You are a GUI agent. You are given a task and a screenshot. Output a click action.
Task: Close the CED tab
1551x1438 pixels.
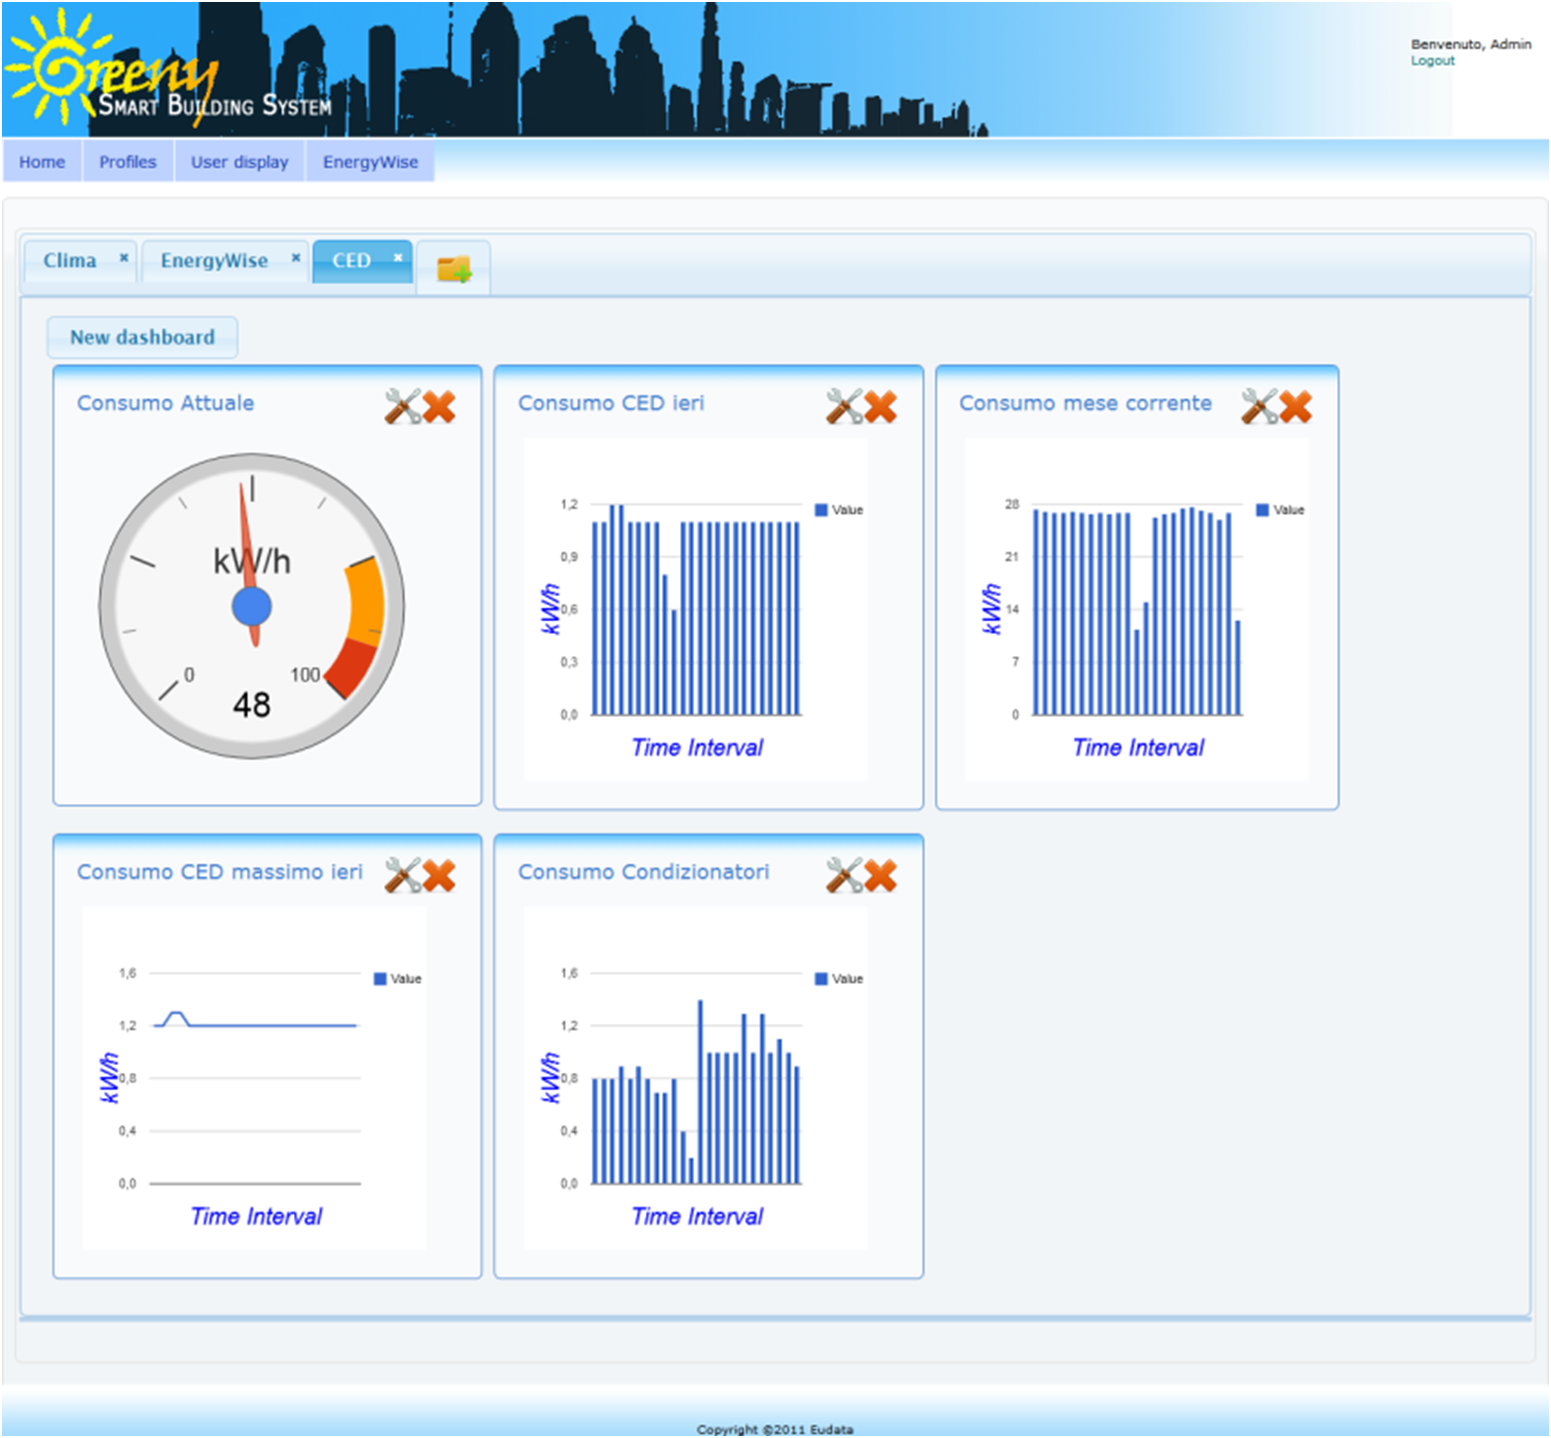(x=398, y=258)
